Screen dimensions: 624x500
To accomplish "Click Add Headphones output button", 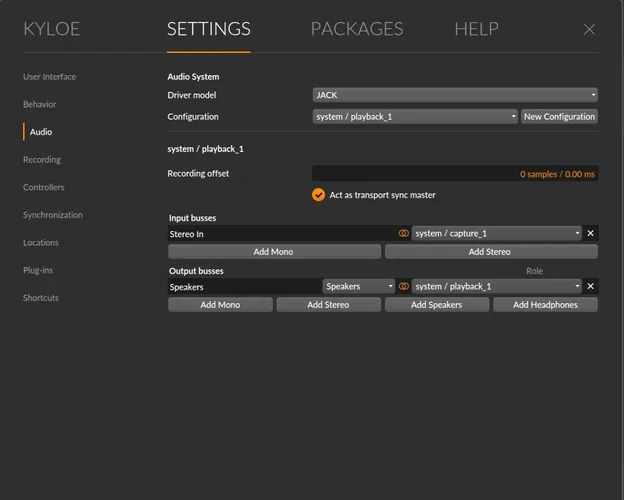I will [545, 305].
